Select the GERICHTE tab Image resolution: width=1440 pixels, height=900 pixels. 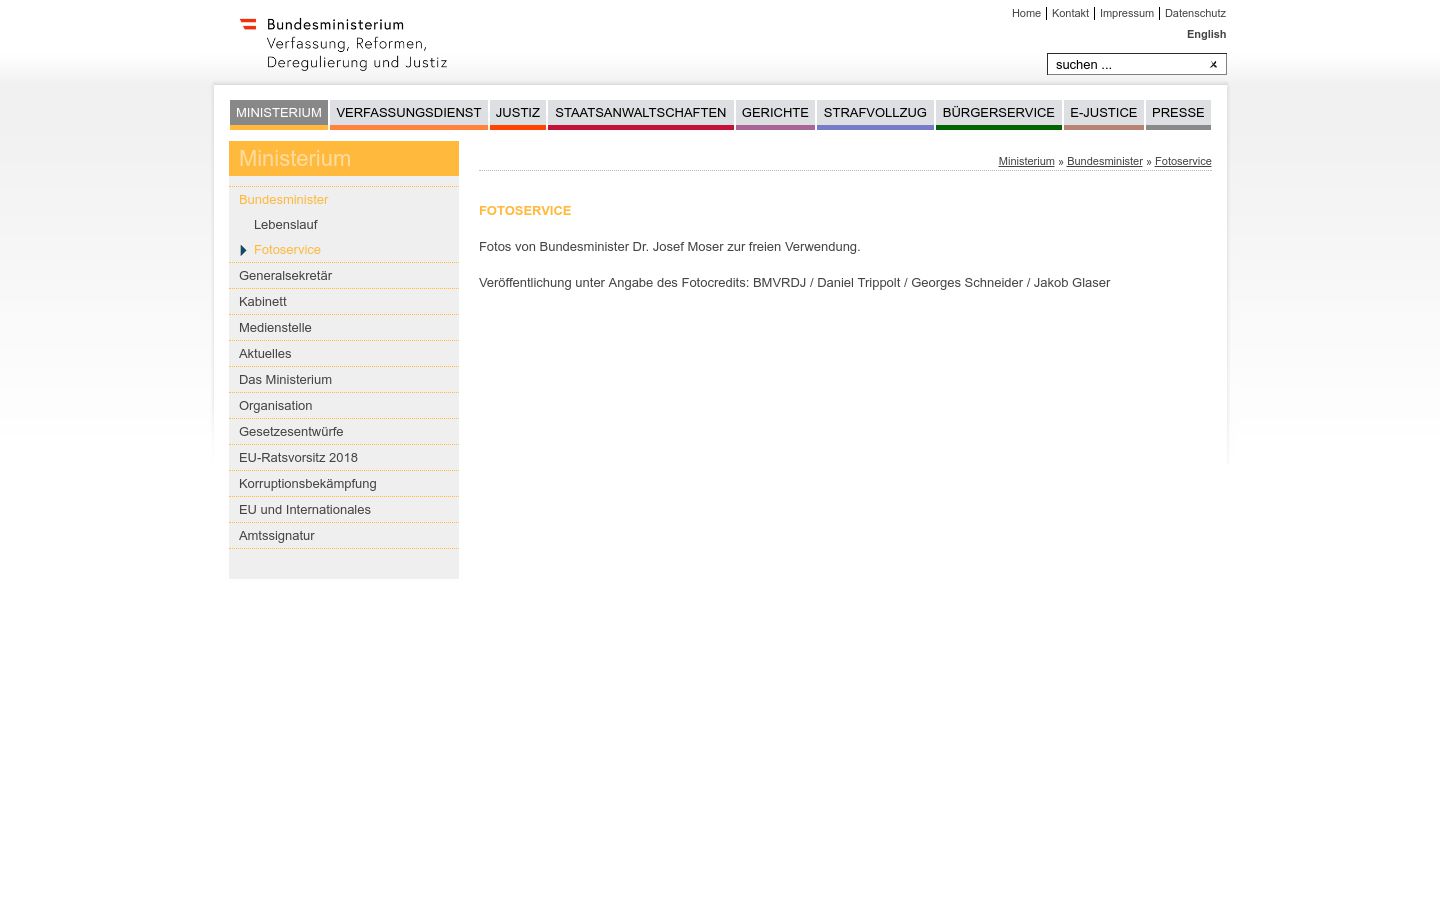(x=775, y=114)
